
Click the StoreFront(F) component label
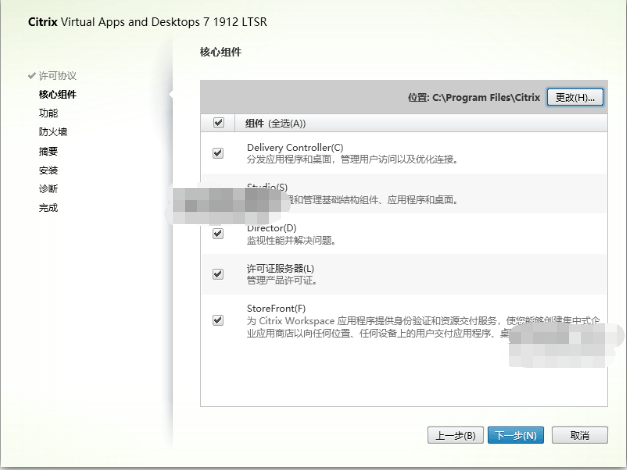[276, 309]
